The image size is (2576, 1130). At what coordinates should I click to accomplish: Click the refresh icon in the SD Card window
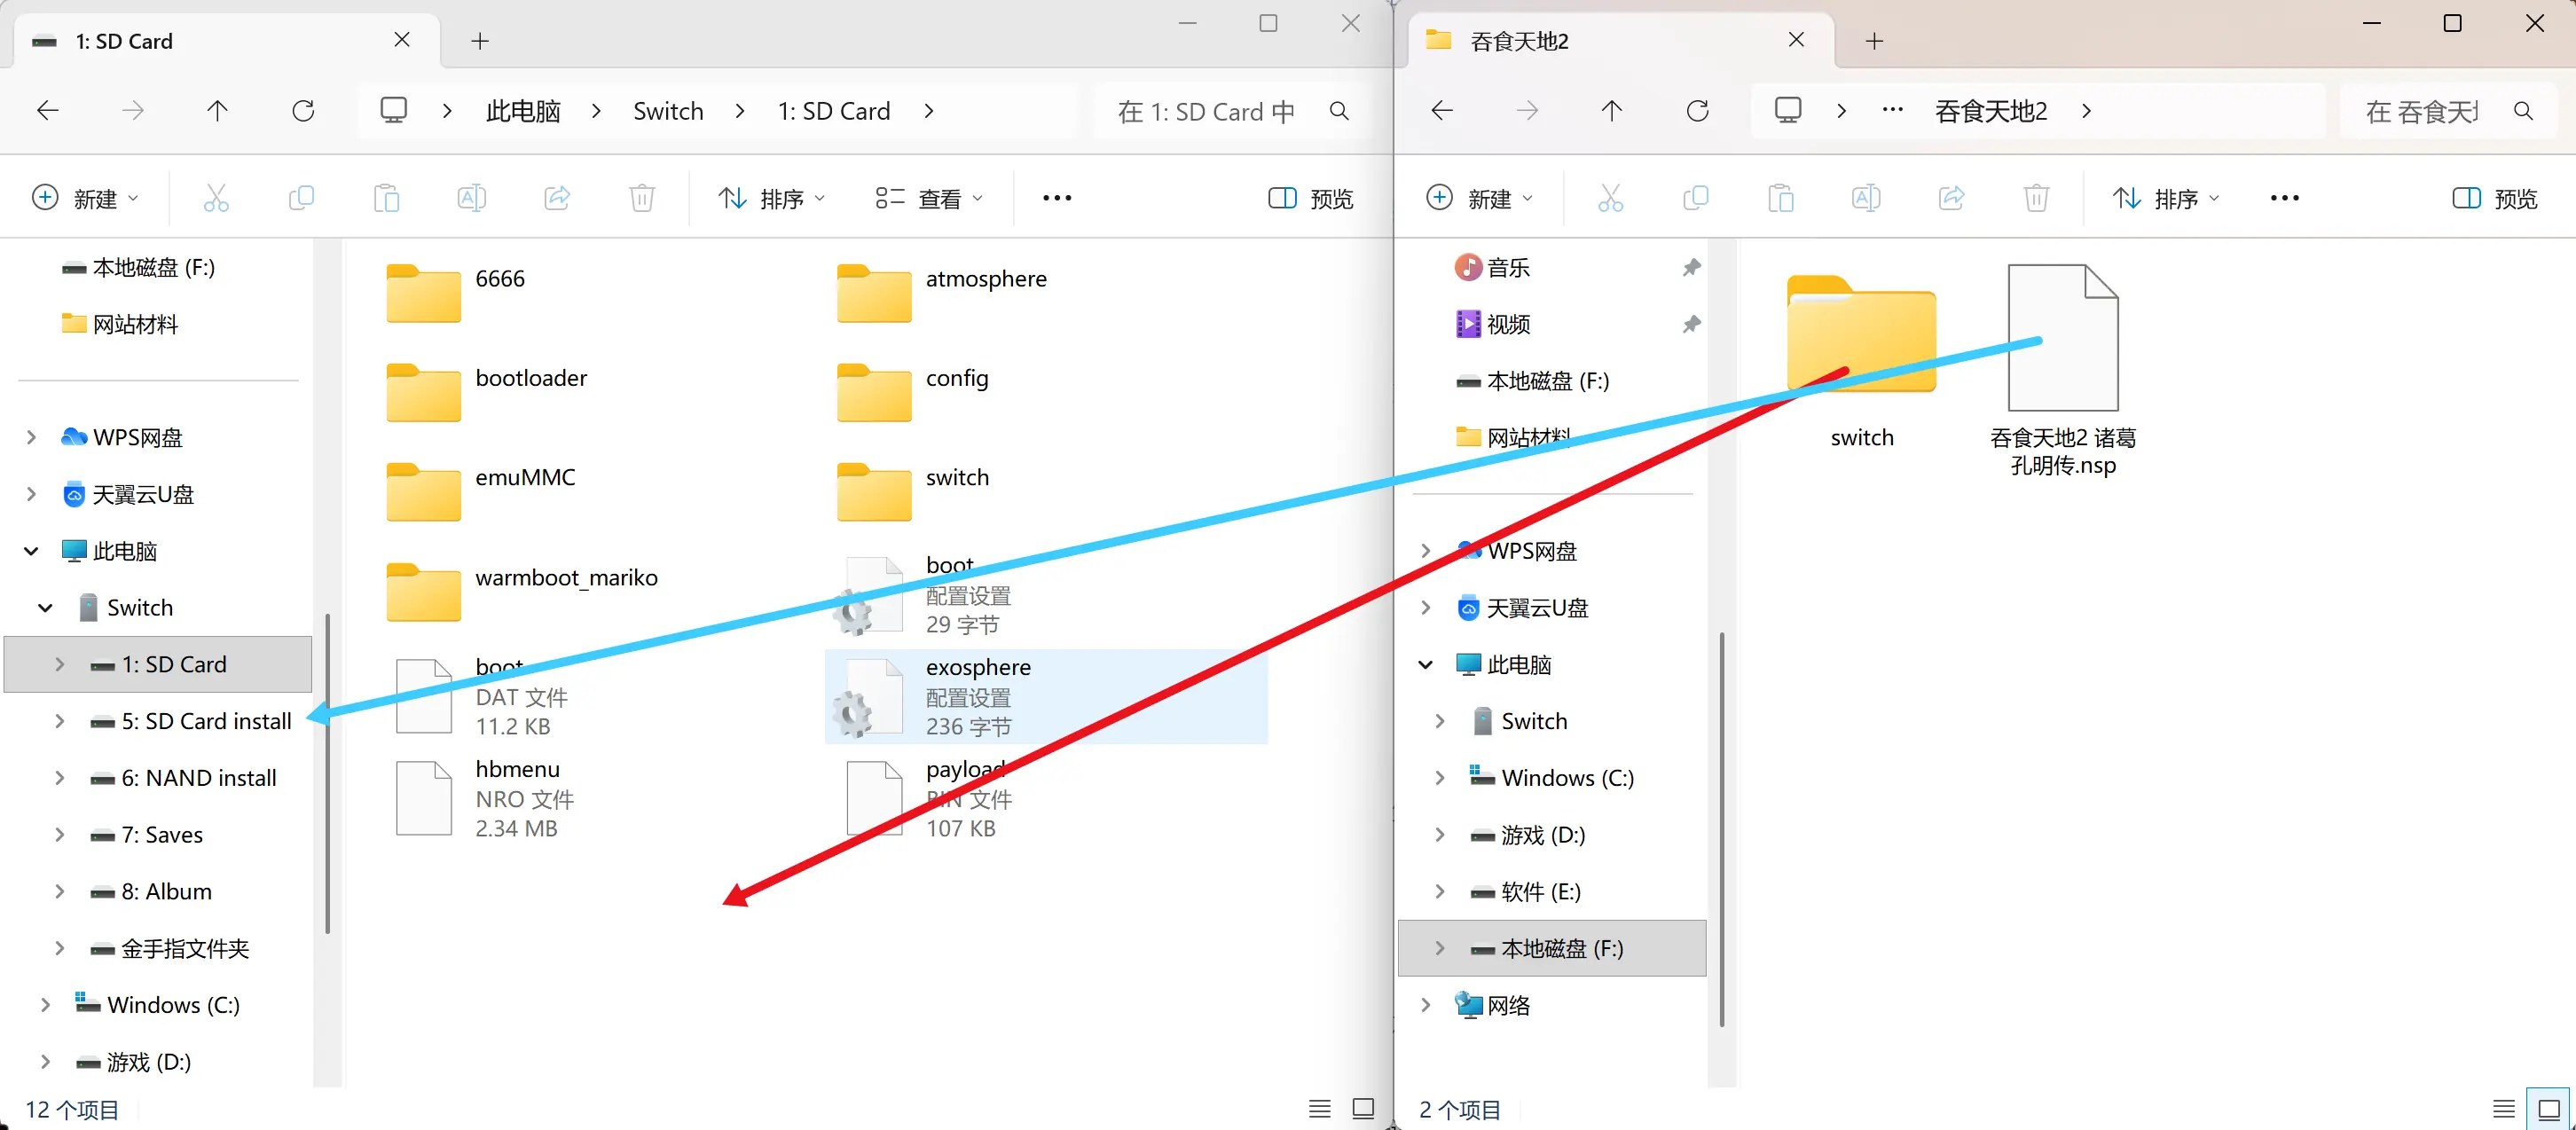coord(303,110)
